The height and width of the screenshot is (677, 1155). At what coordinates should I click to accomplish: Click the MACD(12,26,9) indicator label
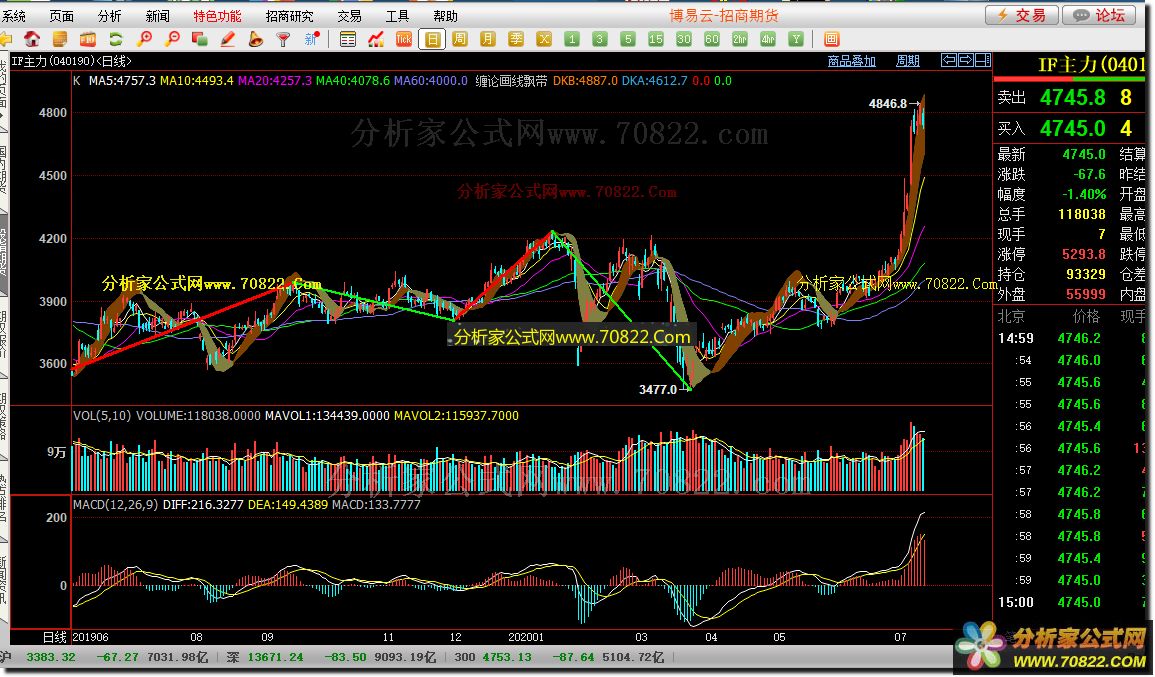116,505
